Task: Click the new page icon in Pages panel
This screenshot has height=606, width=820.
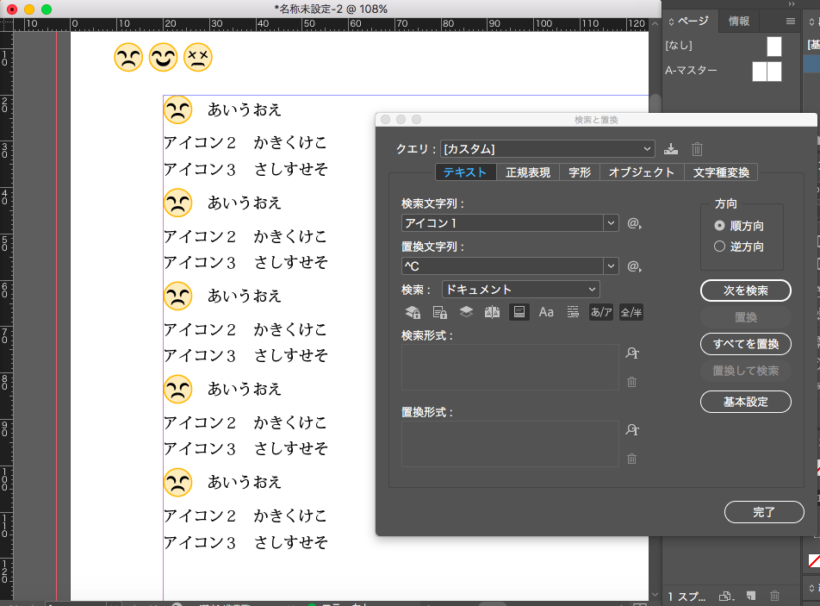Action: (x=751, y=595)
